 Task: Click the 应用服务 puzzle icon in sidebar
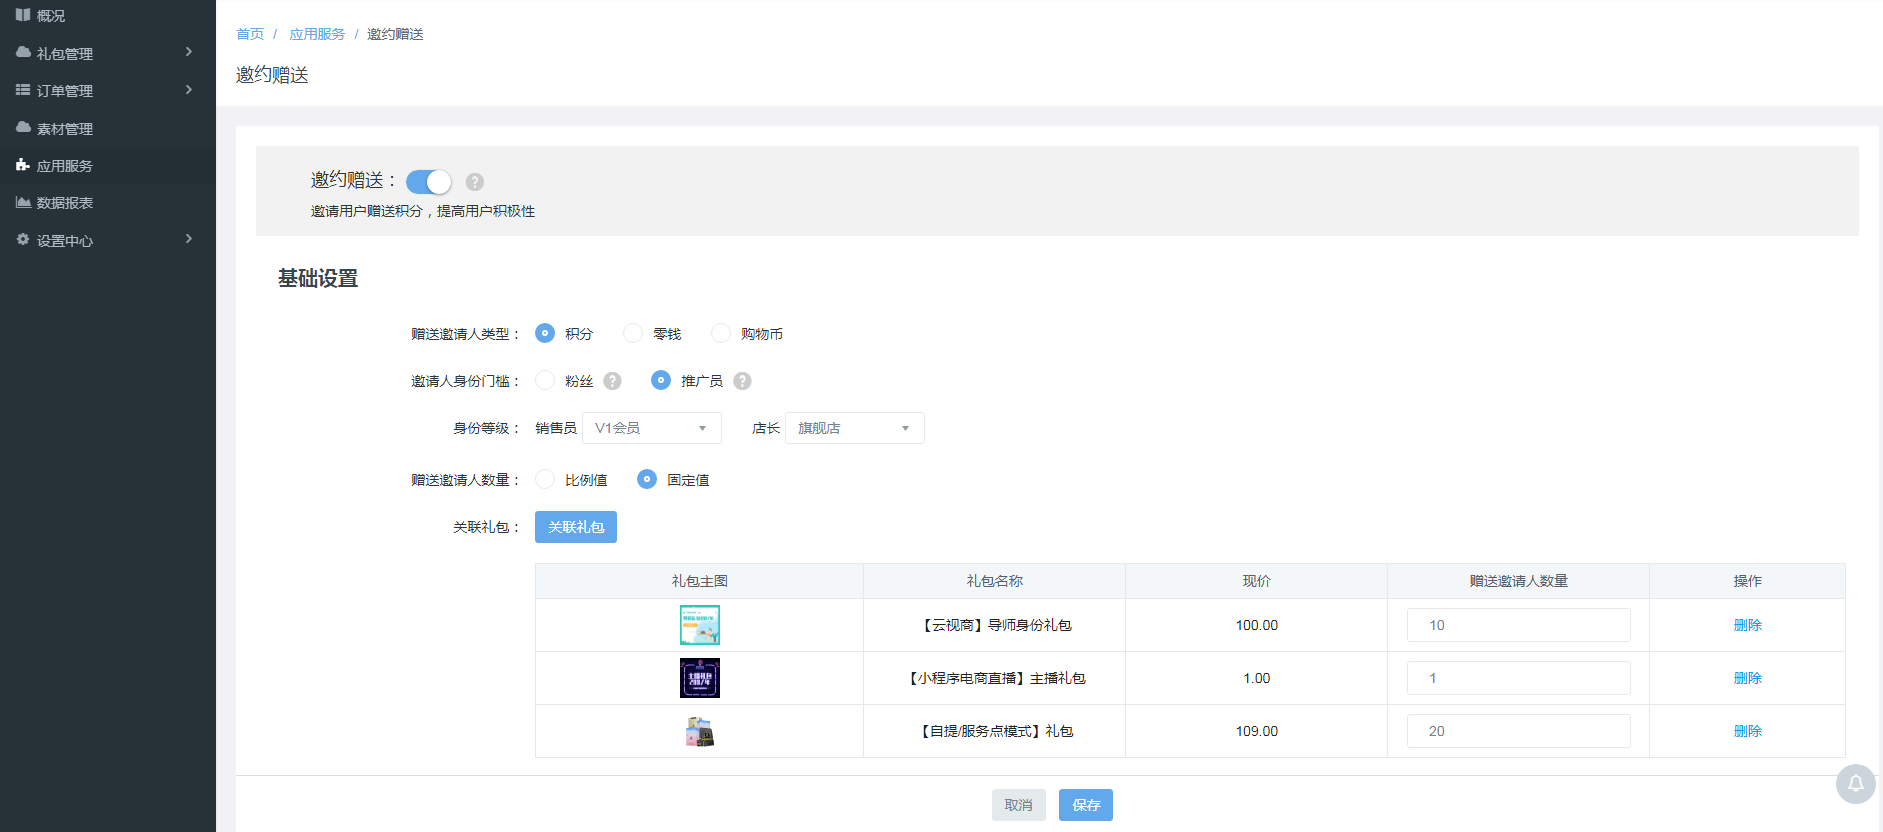[x=23, y=165]
